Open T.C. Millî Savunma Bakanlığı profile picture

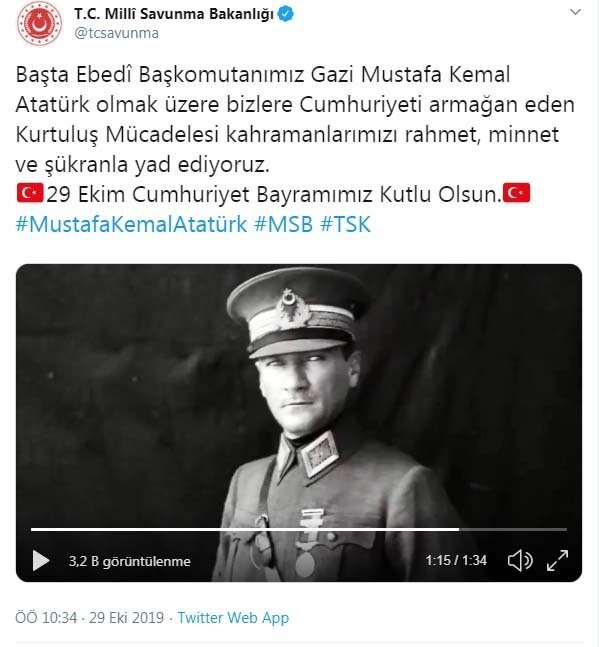pos(39,24)
